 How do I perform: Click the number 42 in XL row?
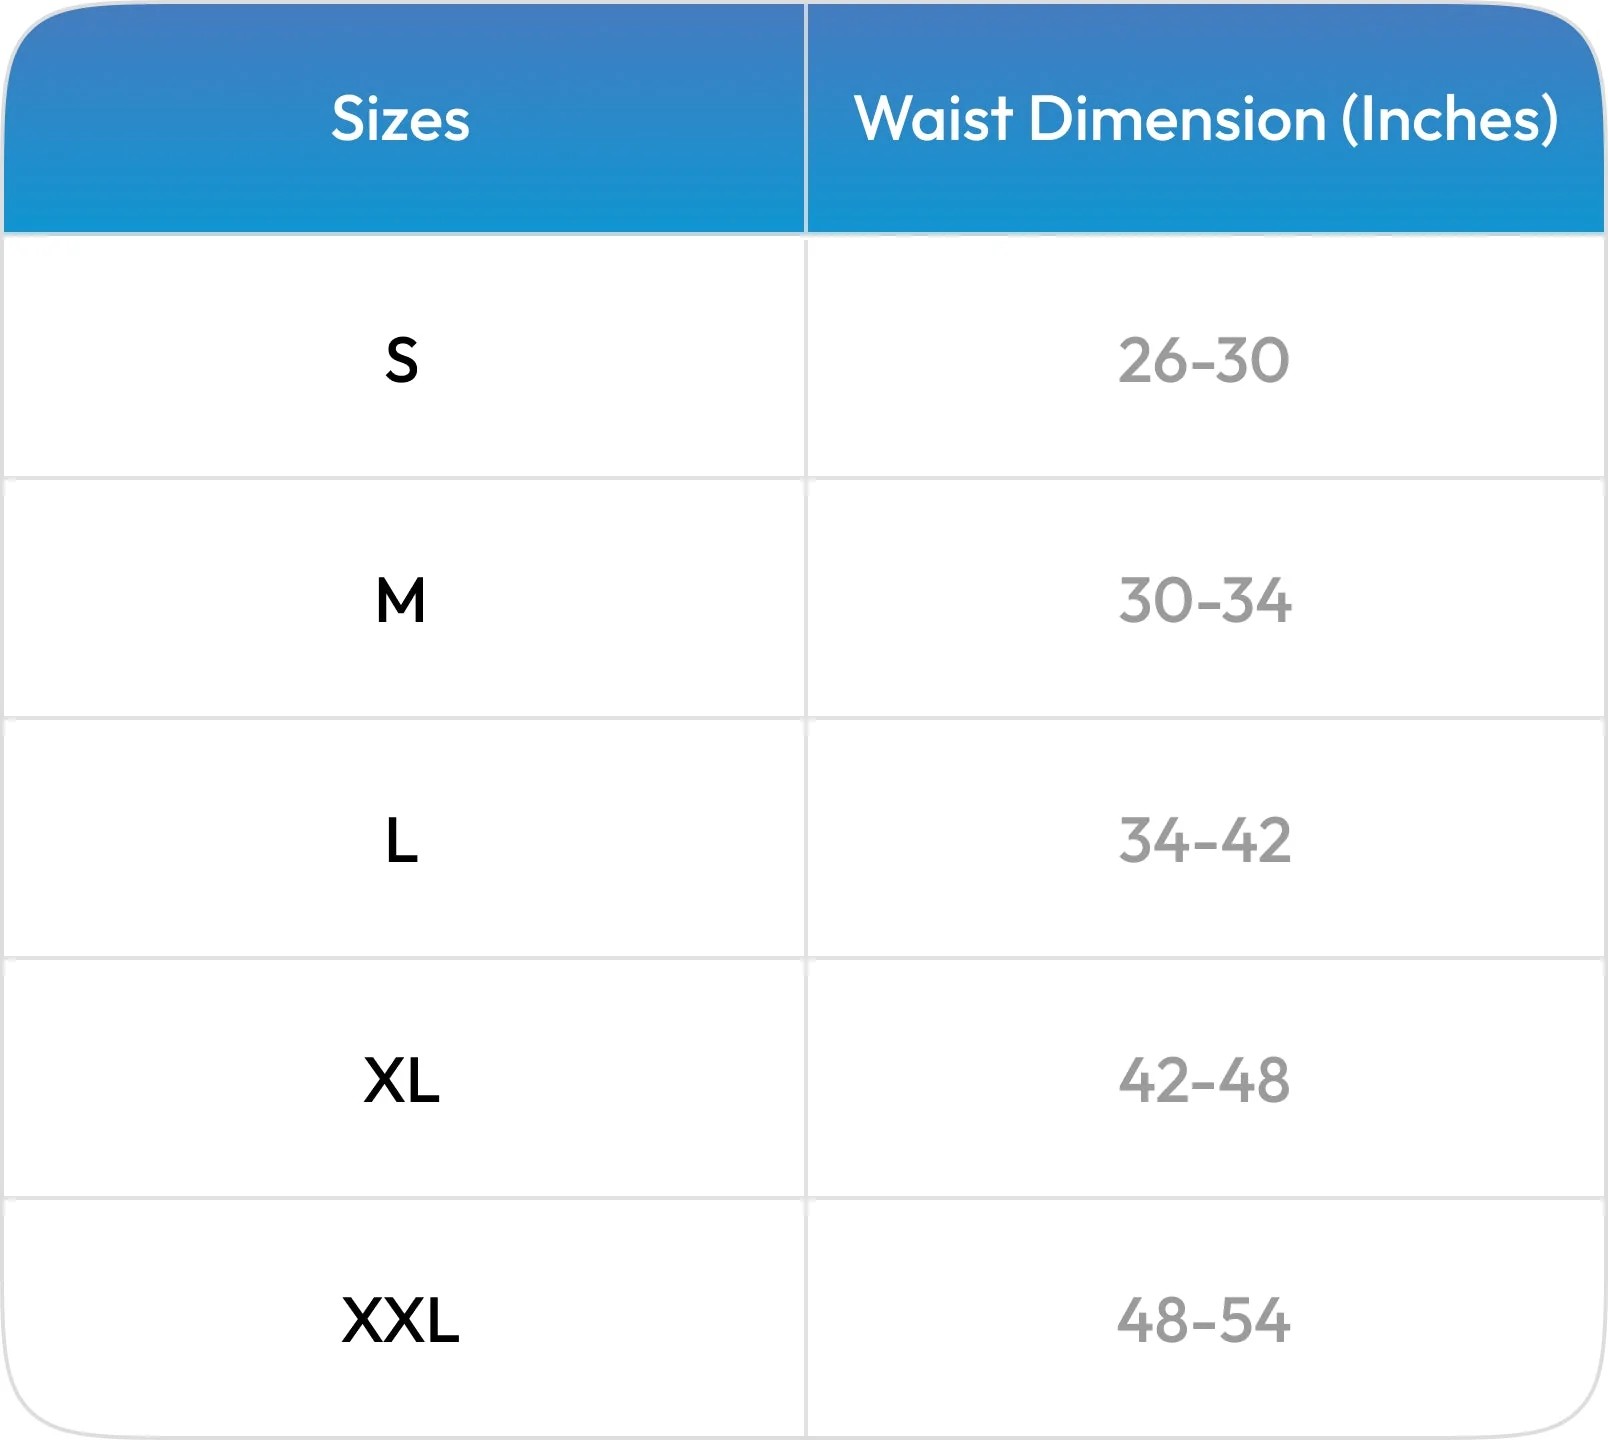coord(1152,1080)
